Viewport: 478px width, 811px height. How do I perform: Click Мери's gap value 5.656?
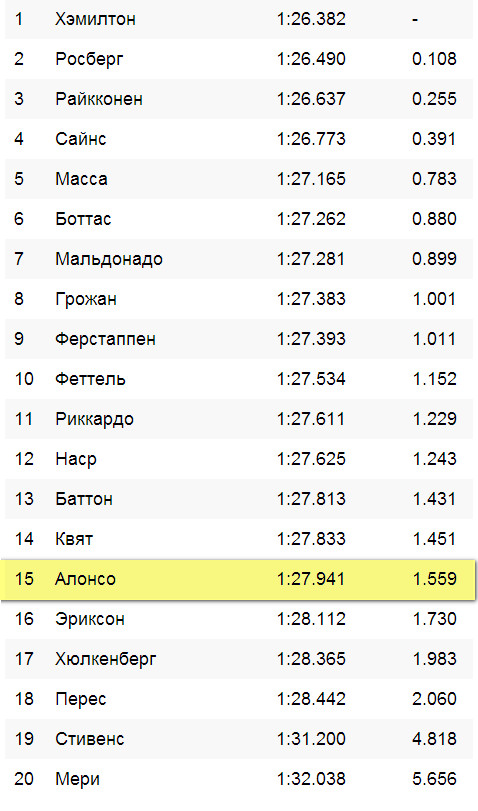pyautogui.click(x=434, y=779)
